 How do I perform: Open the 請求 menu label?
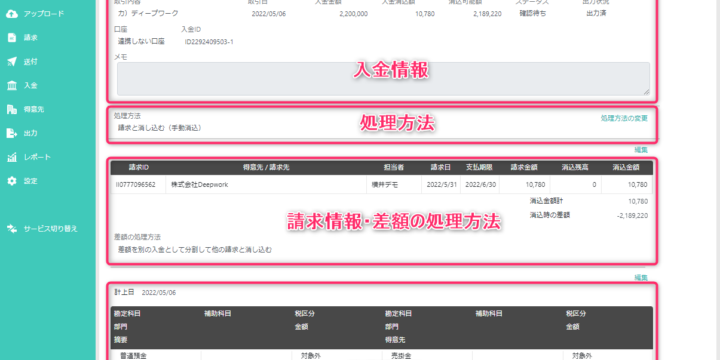(x=30, y=38)
